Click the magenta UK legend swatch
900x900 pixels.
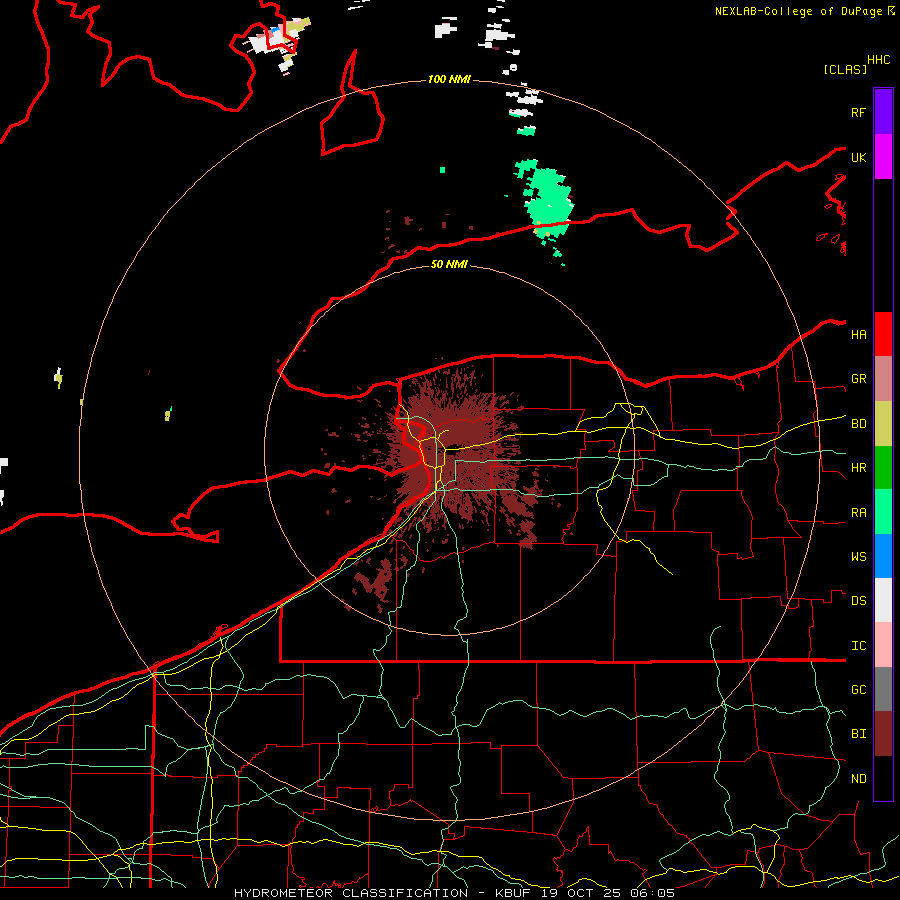click(x=883, y=156)
